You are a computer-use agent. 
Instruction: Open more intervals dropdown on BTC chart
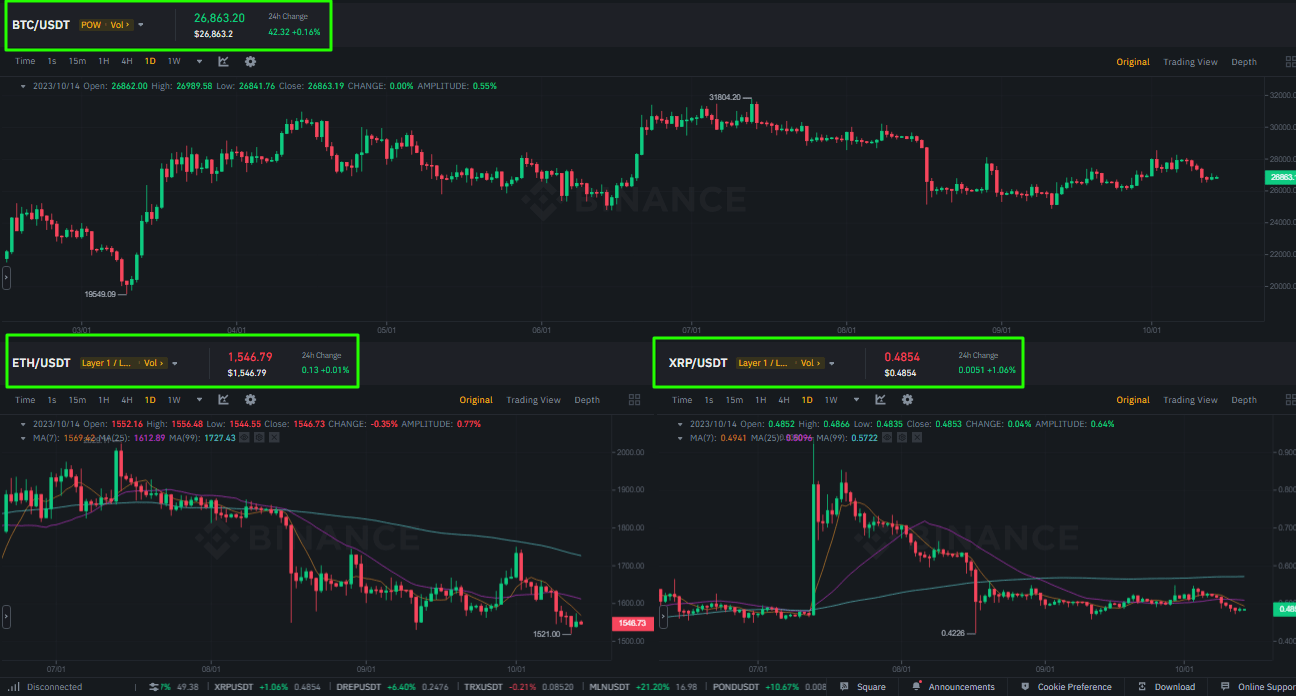[199, 62]
